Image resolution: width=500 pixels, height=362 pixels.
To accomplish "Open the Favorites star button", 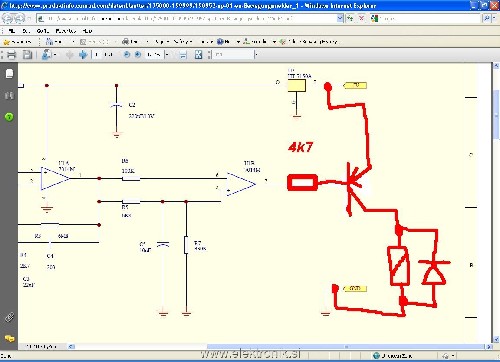I will tap(17, 42).
